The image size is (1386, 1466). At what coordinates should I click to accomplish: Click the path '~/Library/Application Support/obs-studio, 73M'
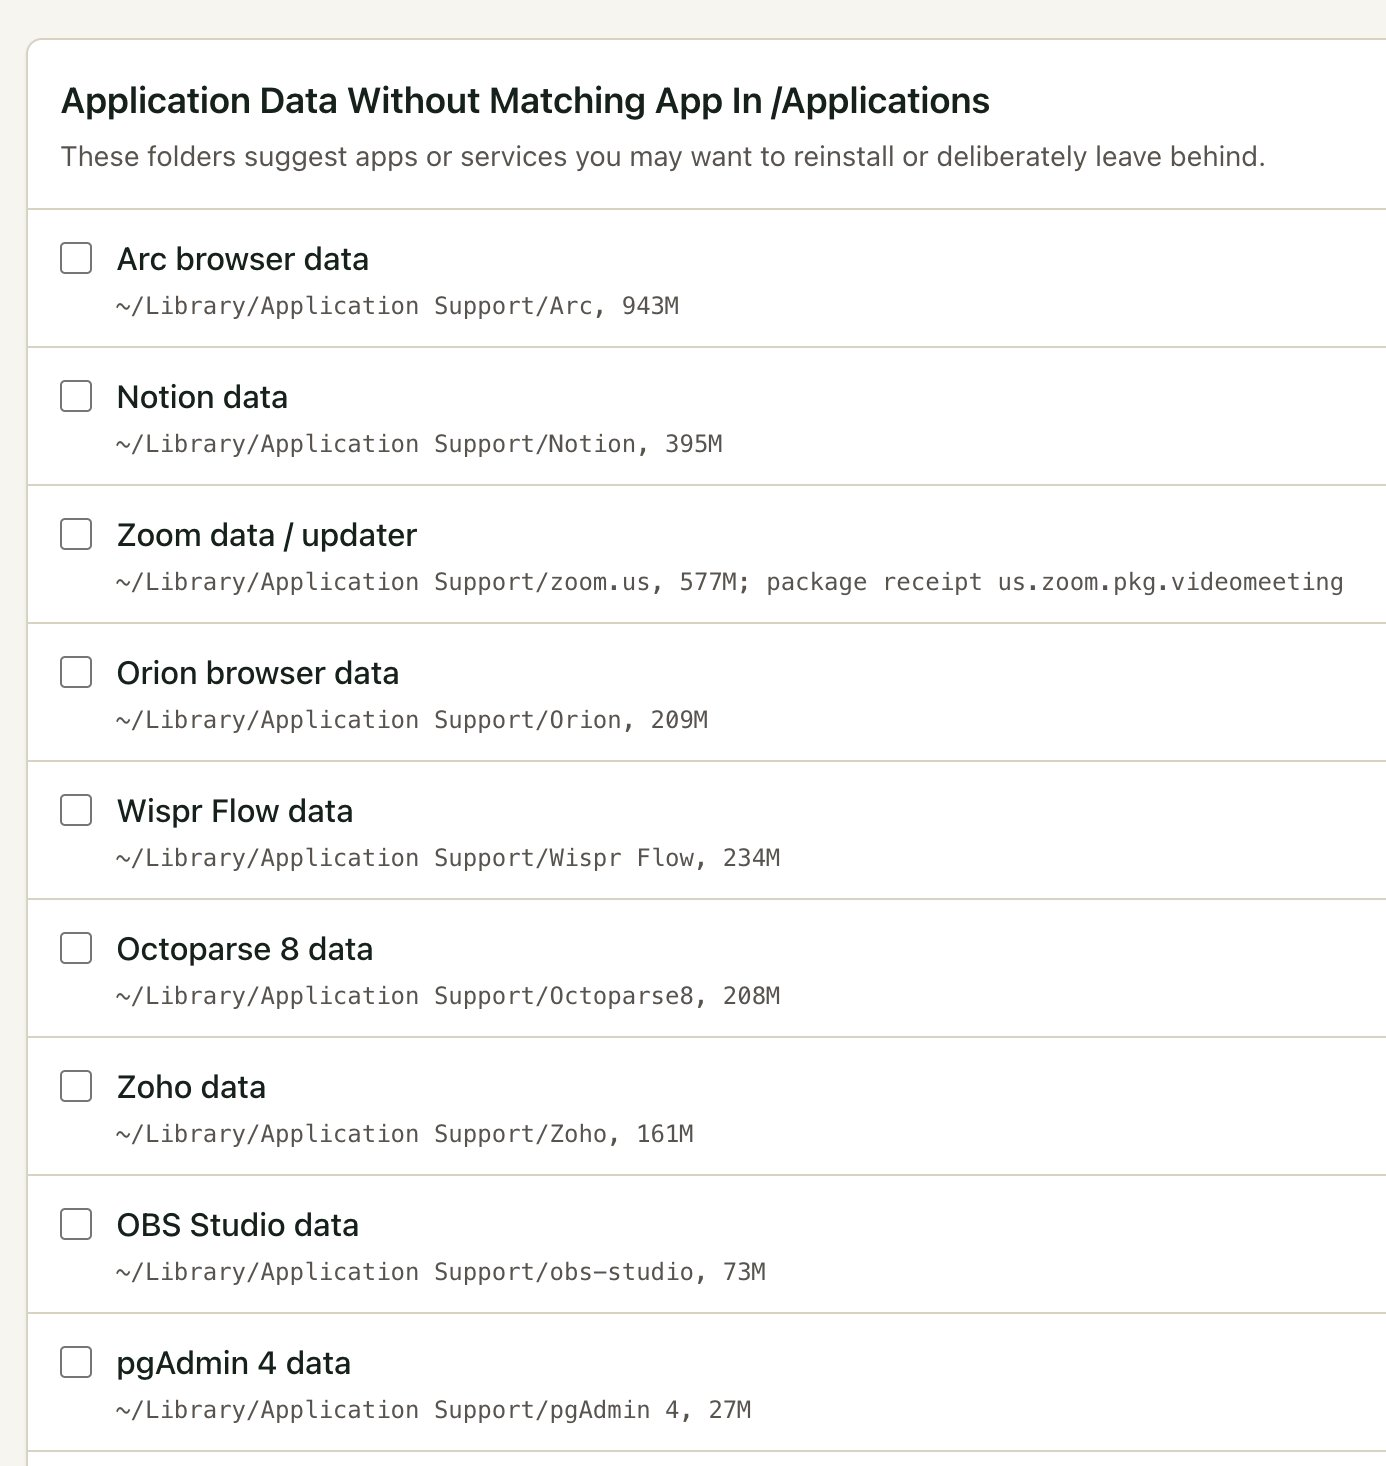(441, 1272)
